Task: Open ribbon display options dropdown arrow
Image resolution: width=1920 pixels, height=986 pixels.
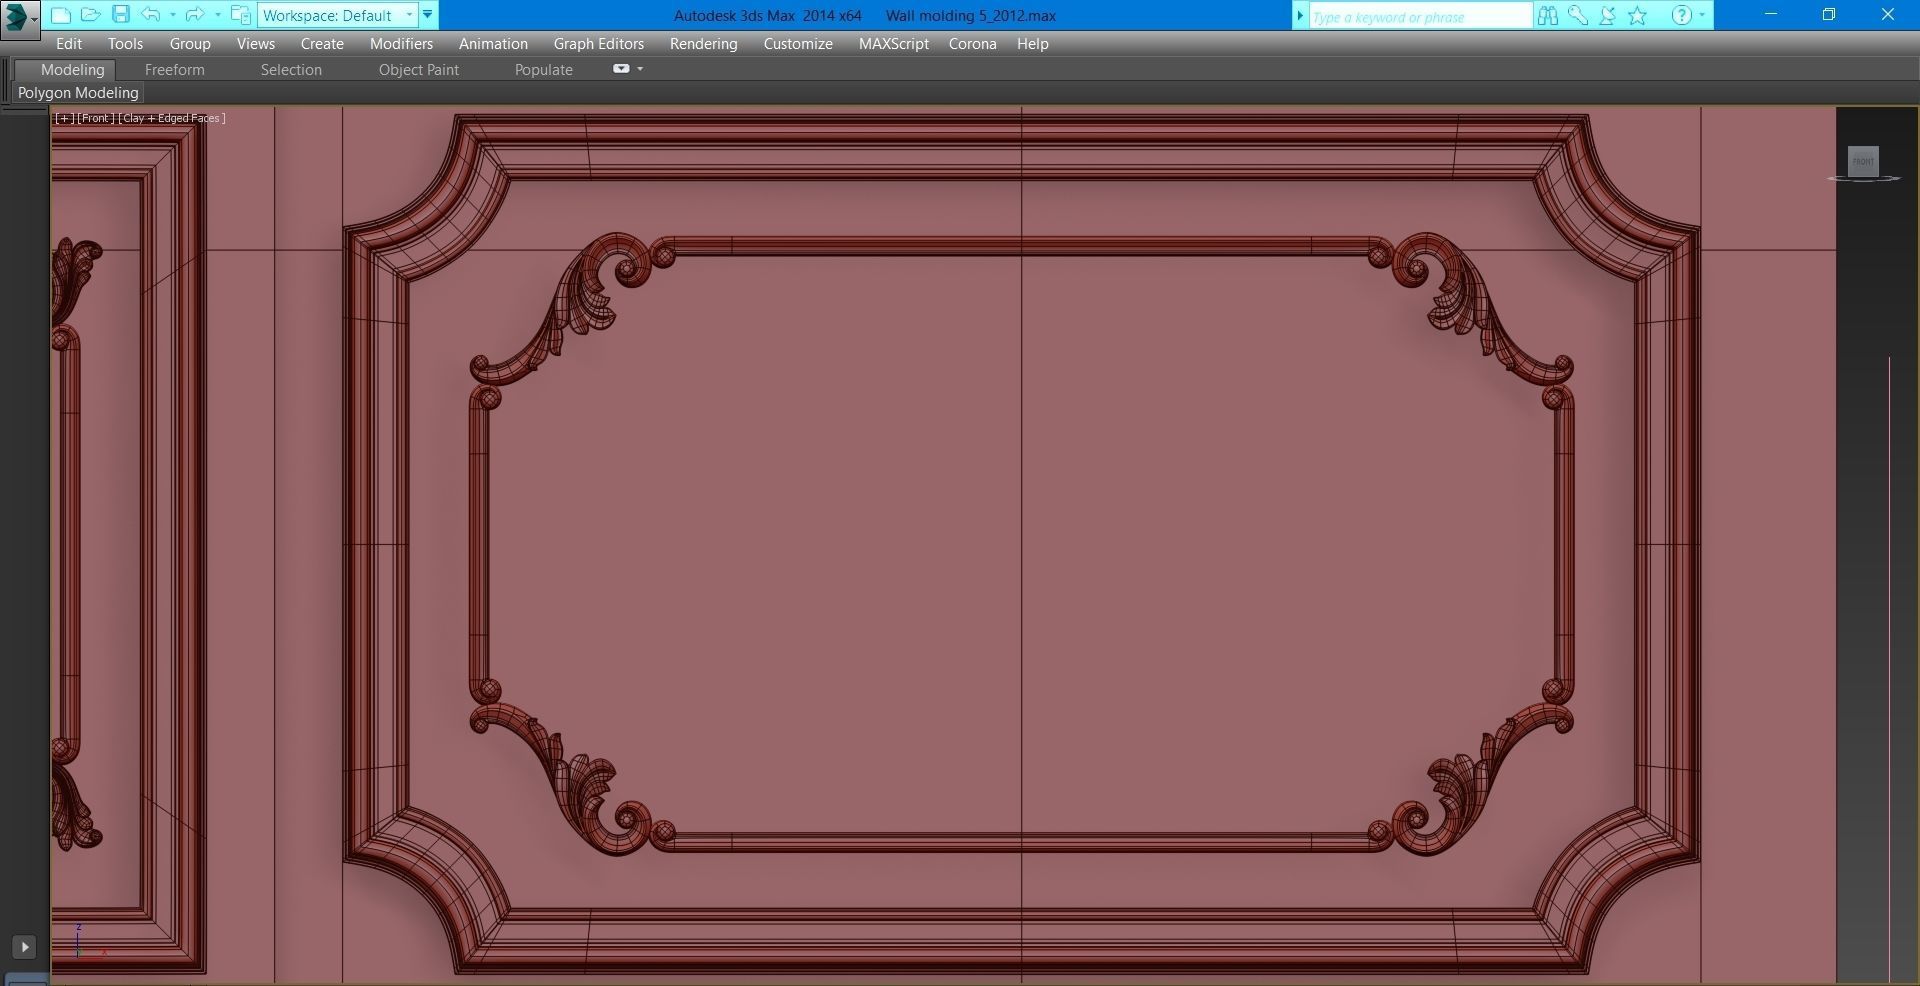Action: tap(640, 69)
